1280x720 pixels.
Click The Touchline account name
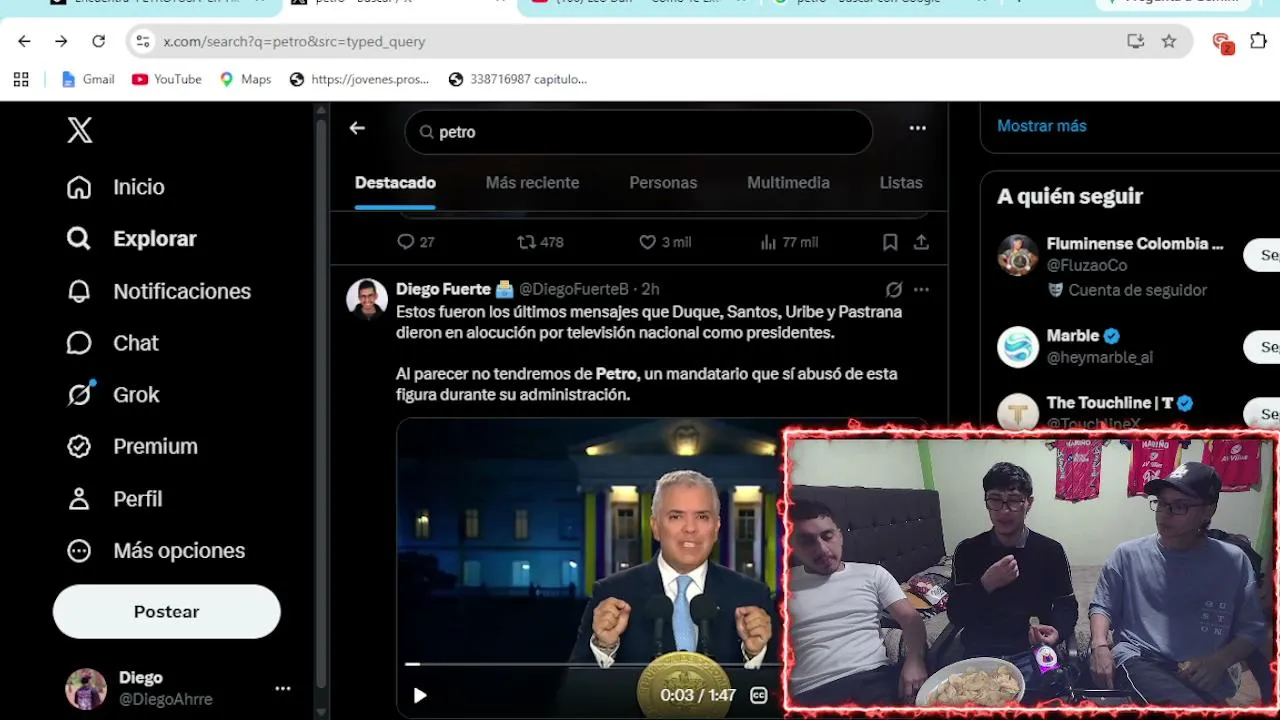tap(1110, 403)
